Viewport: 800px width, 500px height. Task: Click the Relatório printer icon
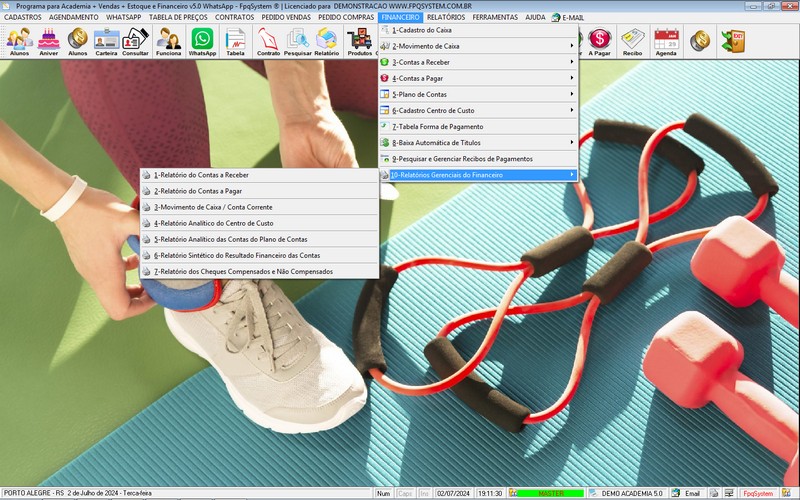coord(327,41)
